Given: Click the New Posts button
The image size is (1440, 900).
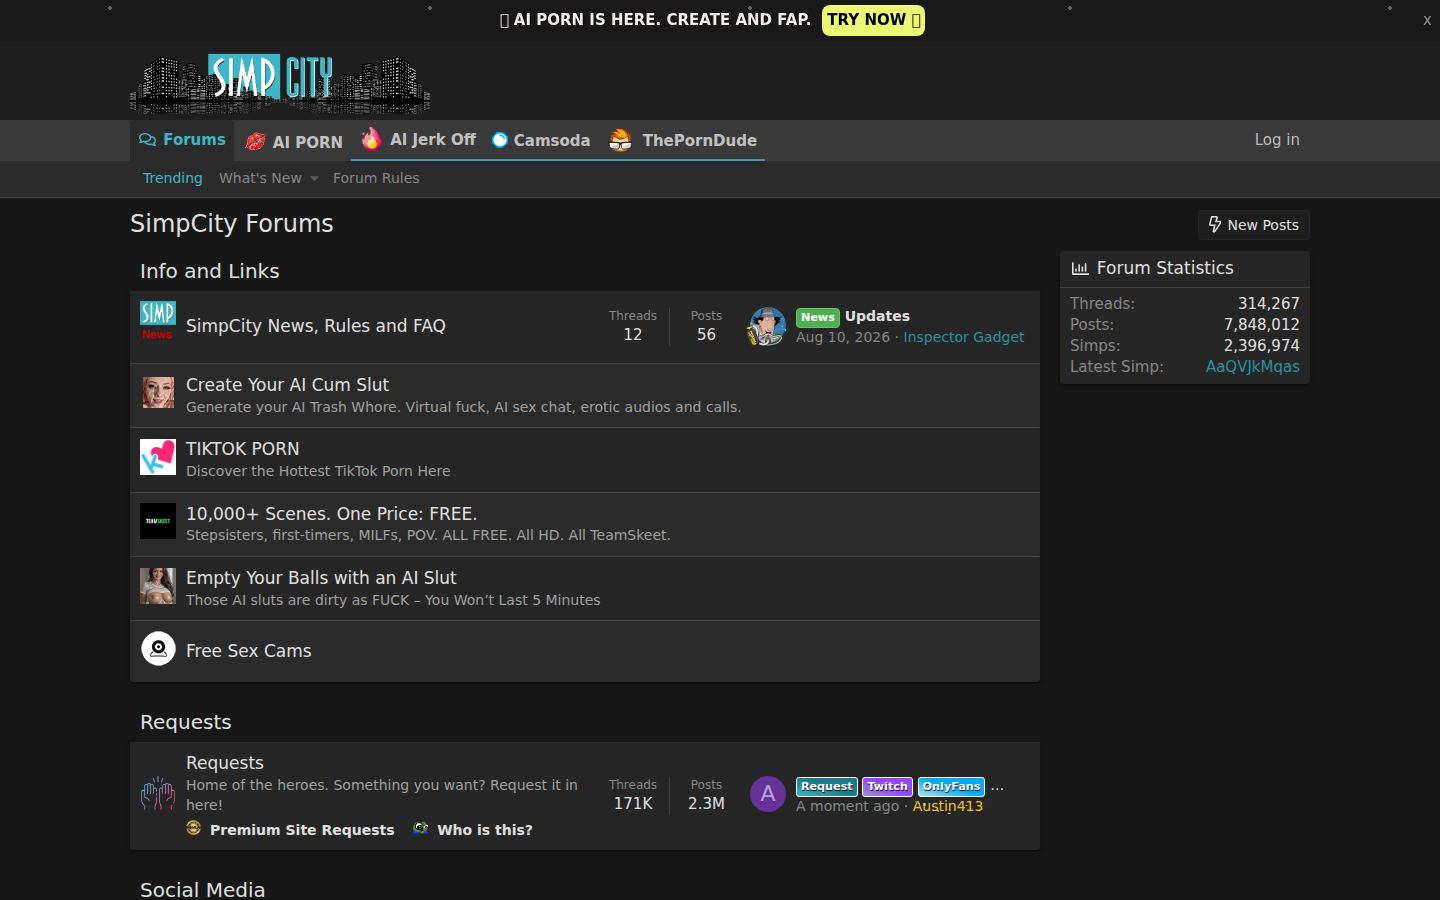Looking at the screenshot, I should (1254, 225).
